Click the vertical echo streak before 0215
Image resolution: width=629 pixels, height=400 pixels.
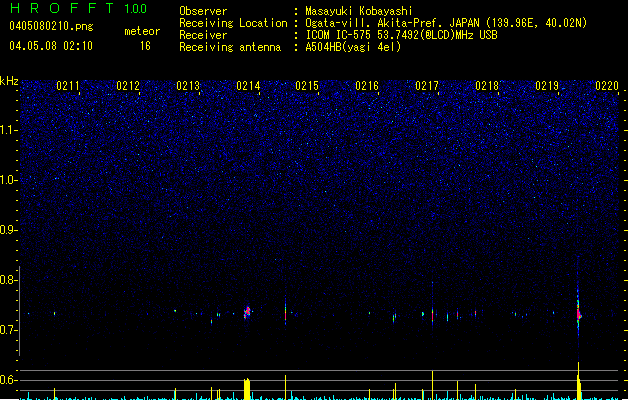tap(285, 311)
